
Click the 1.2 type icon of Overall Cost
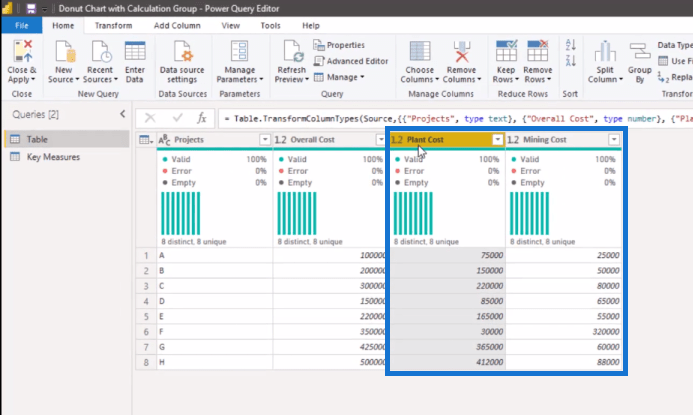(x=280, y=140)
